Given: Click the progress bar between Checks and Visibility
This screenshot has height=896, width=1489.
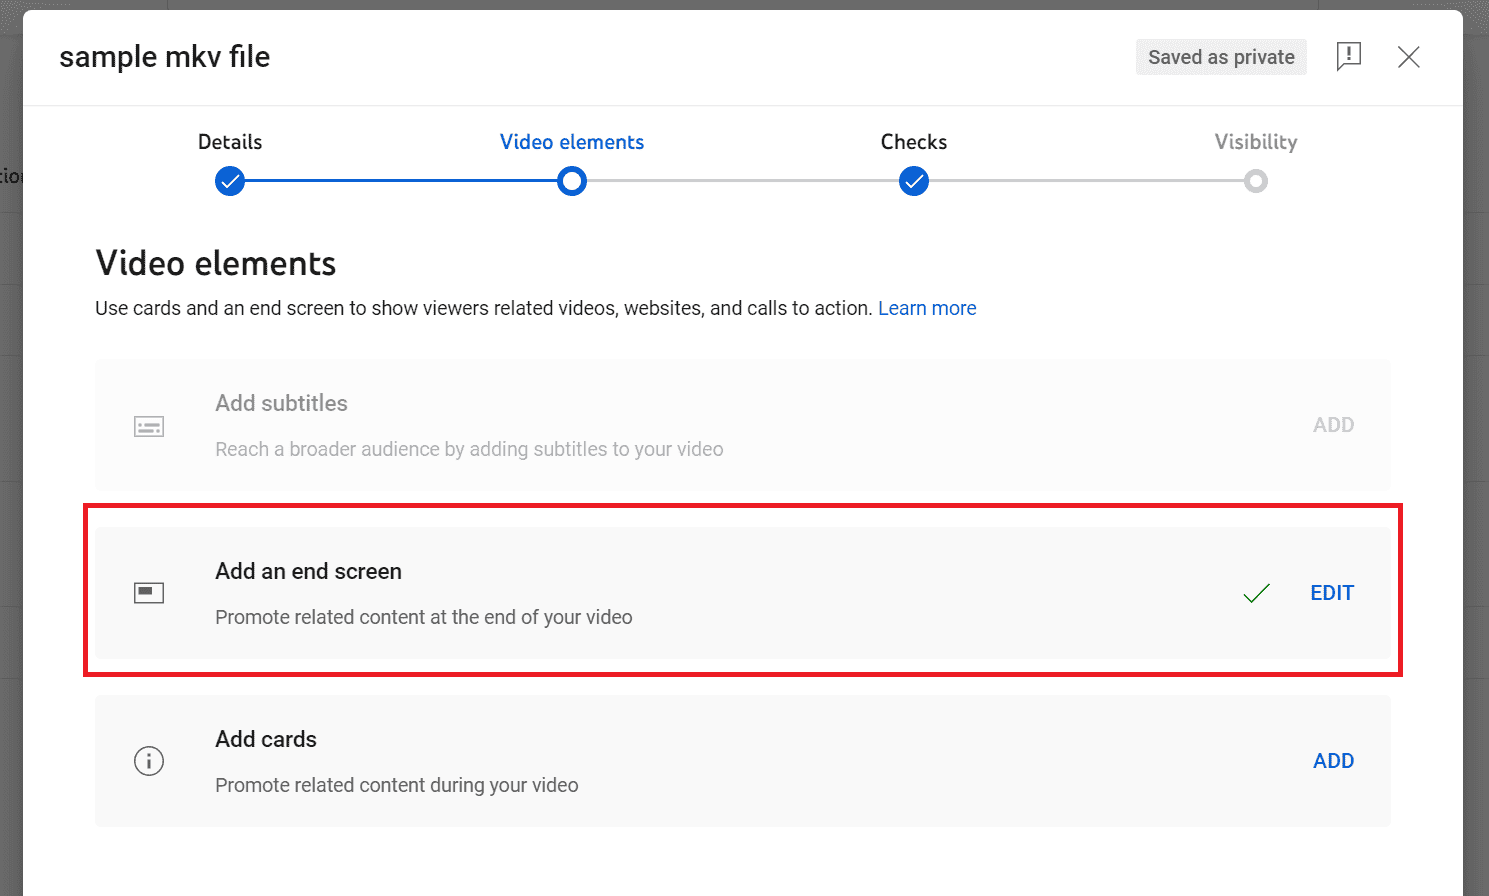Looking at the screenshot, I should coord(1085,181).
